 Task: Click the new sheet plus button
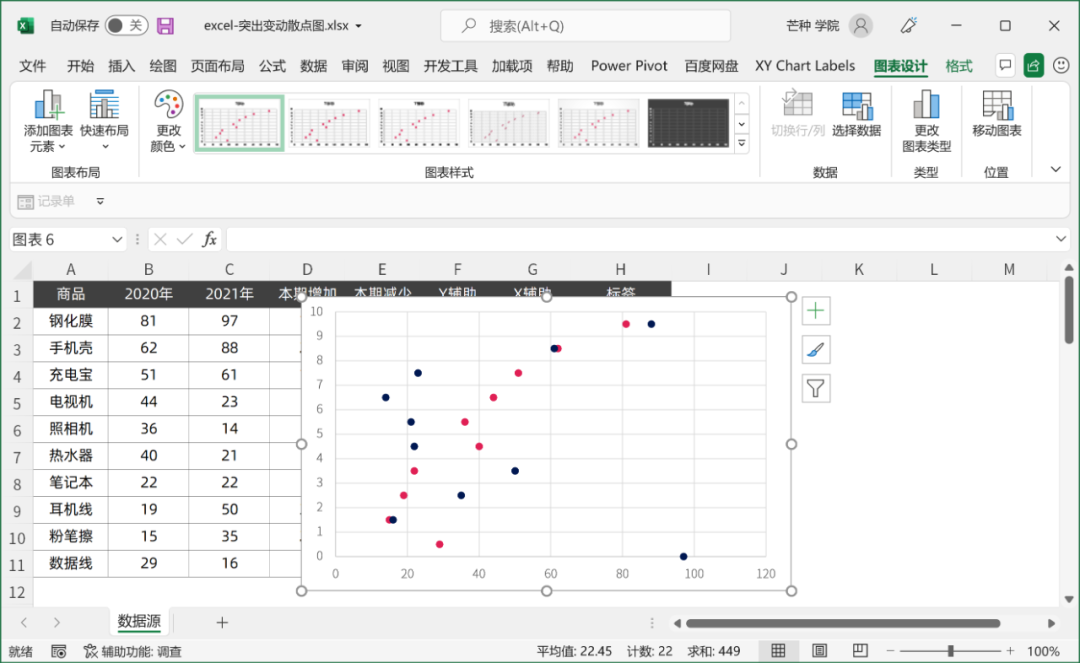coord(222,622)
